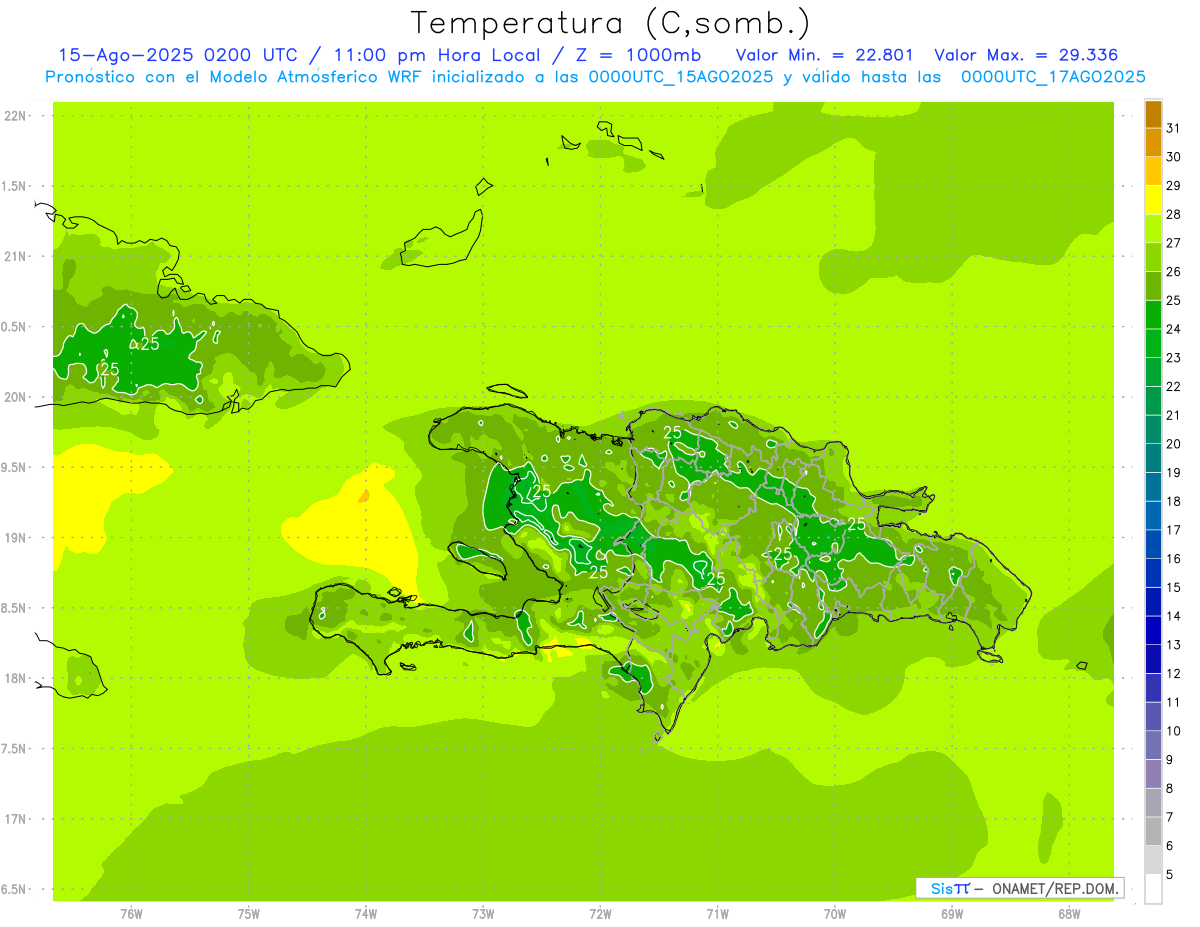1200x927 pixels.
Task: Click the color scale label "27"
Action: tap(1174, 243)
